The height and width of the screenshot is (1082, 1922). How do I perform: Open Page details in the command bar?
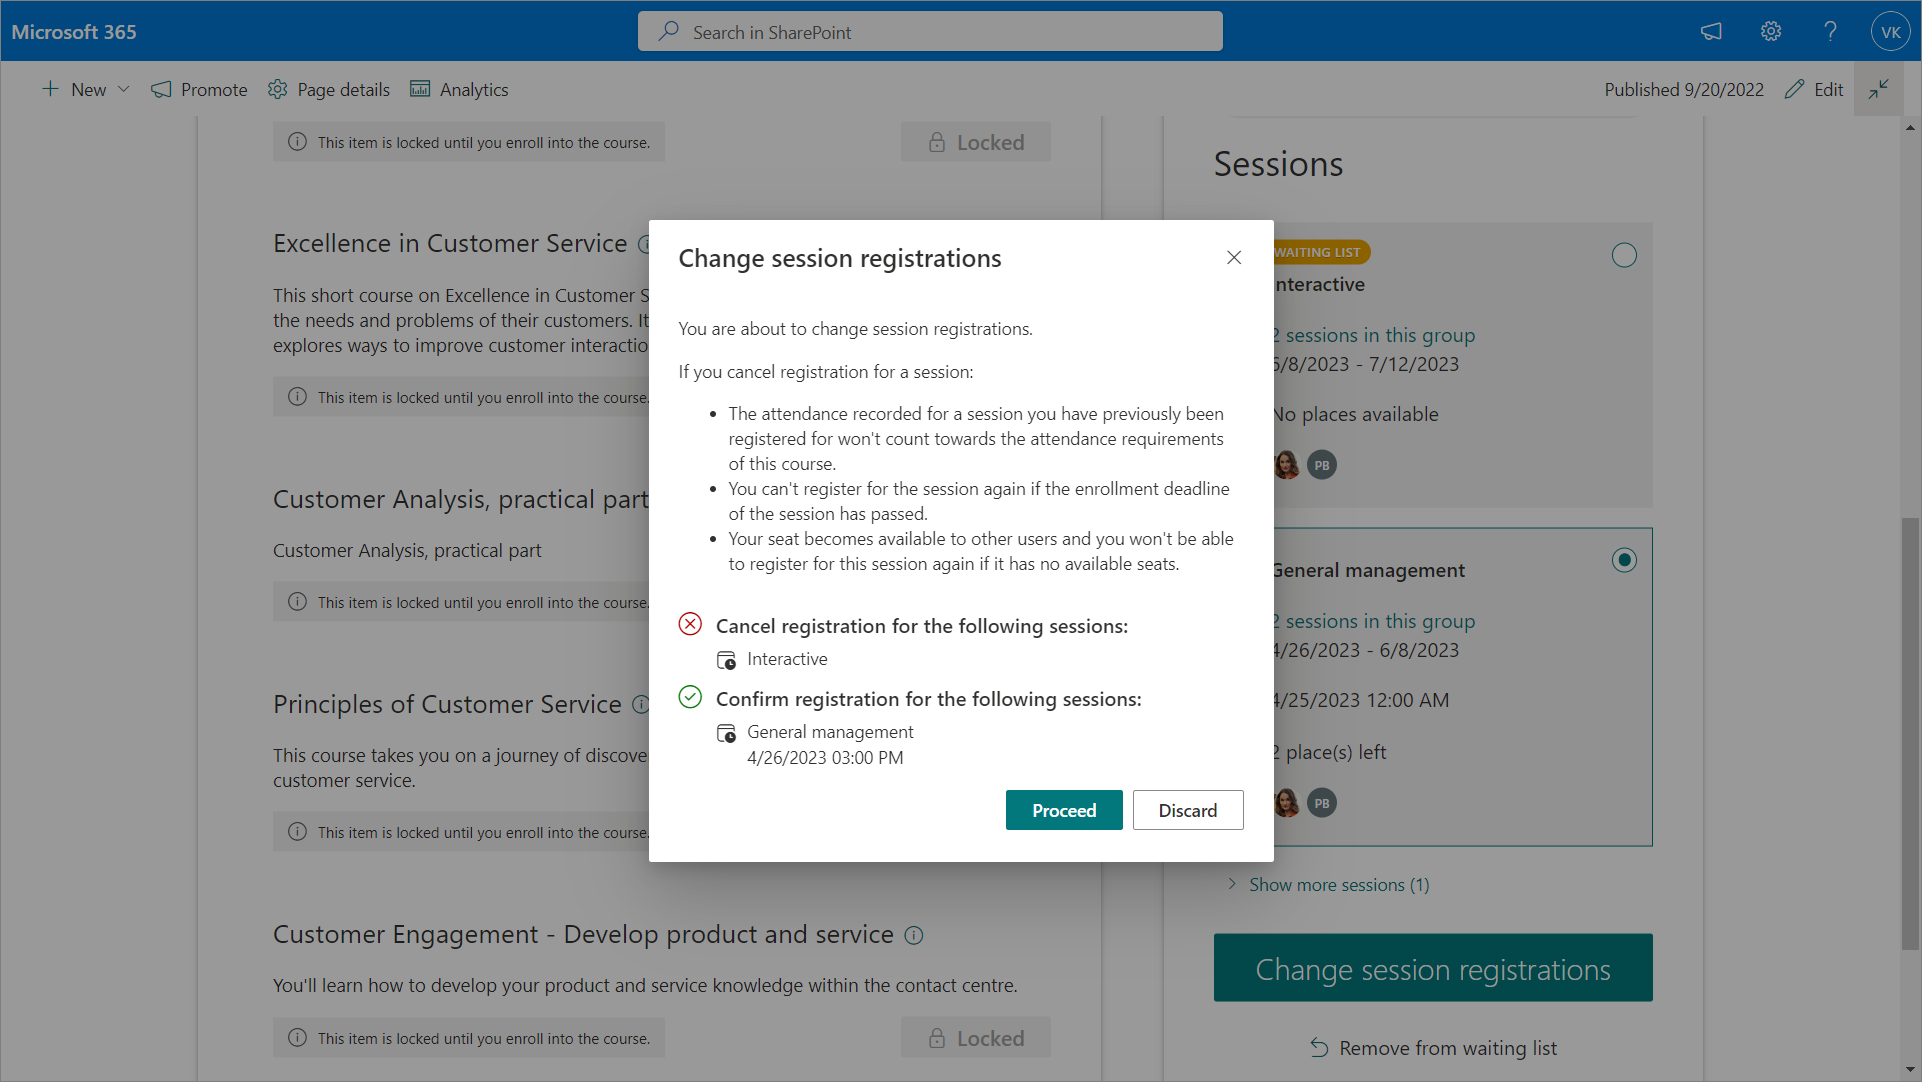click(329, 89)
